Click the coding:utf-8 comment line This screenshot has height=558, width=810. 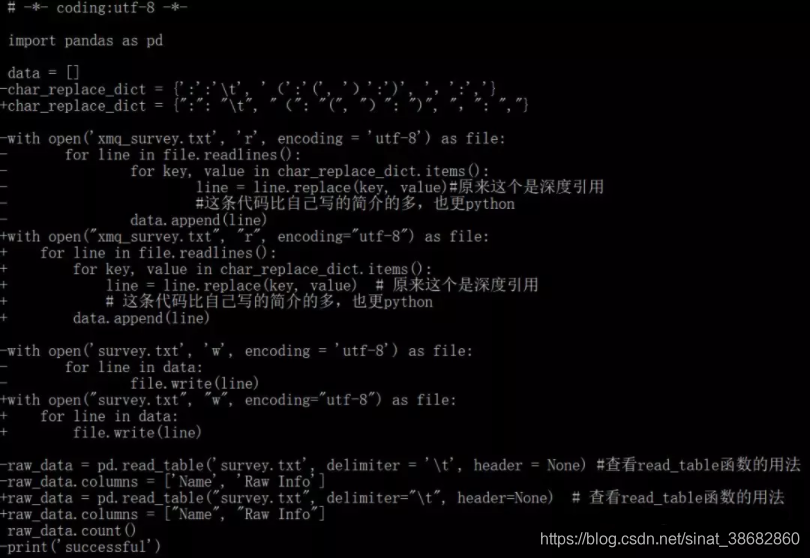[98, 7]
